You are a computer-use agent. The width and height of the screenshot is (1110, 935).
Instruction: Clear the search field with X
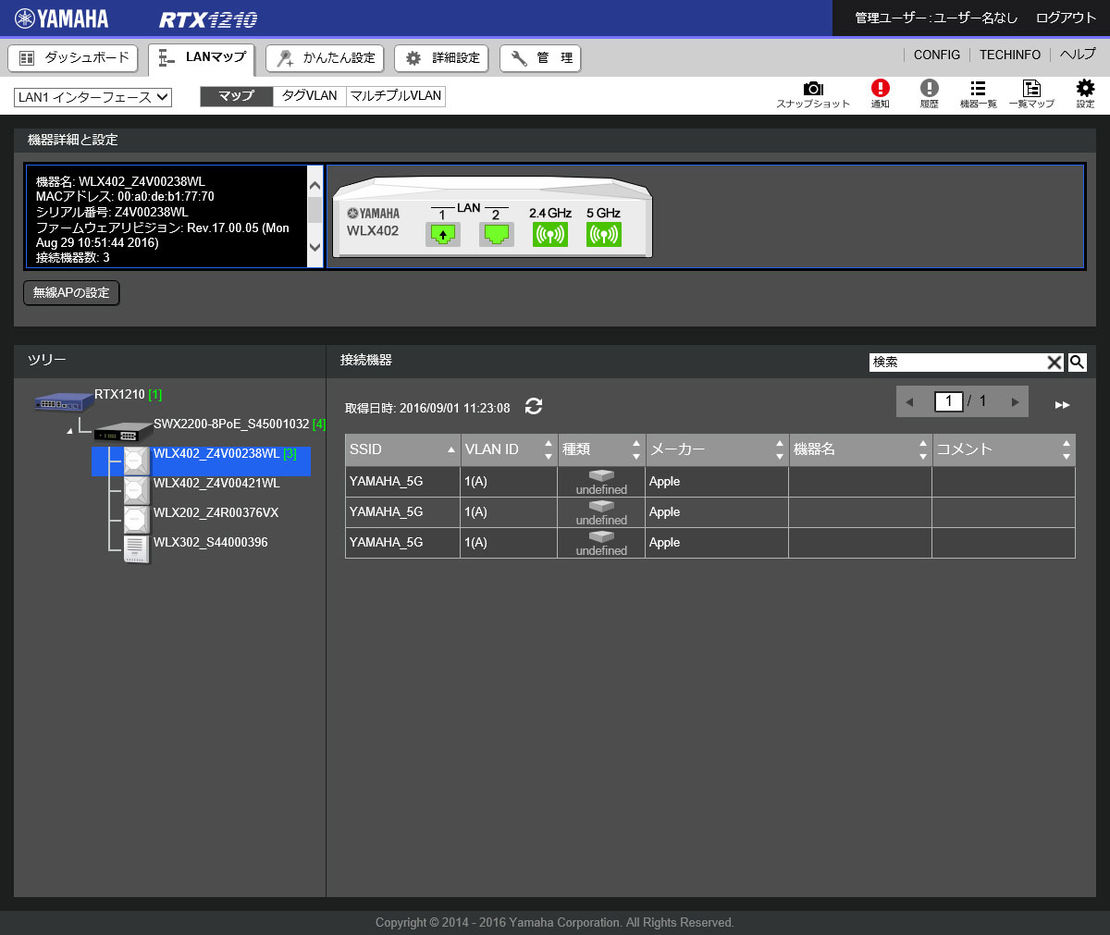click(1054, 362)
